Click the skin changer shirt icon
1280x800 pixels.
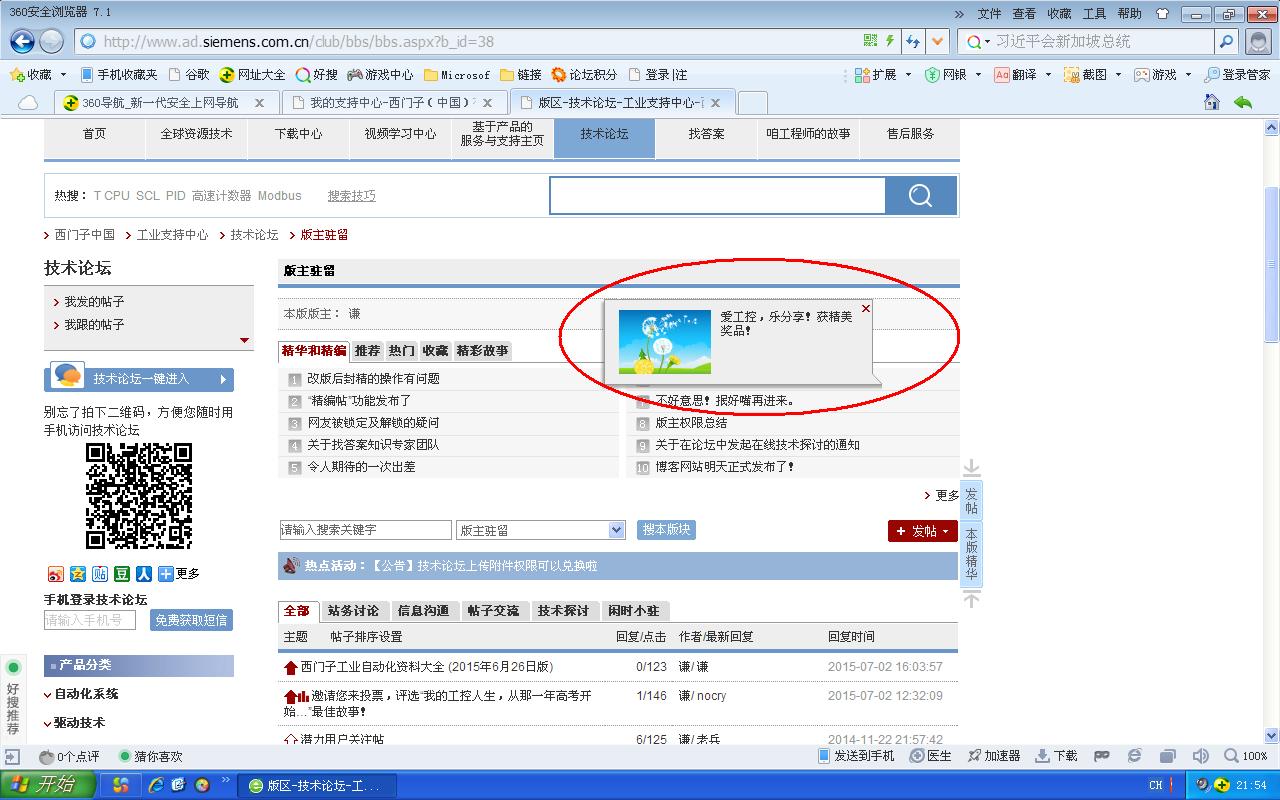click(x=1162, y=14)
